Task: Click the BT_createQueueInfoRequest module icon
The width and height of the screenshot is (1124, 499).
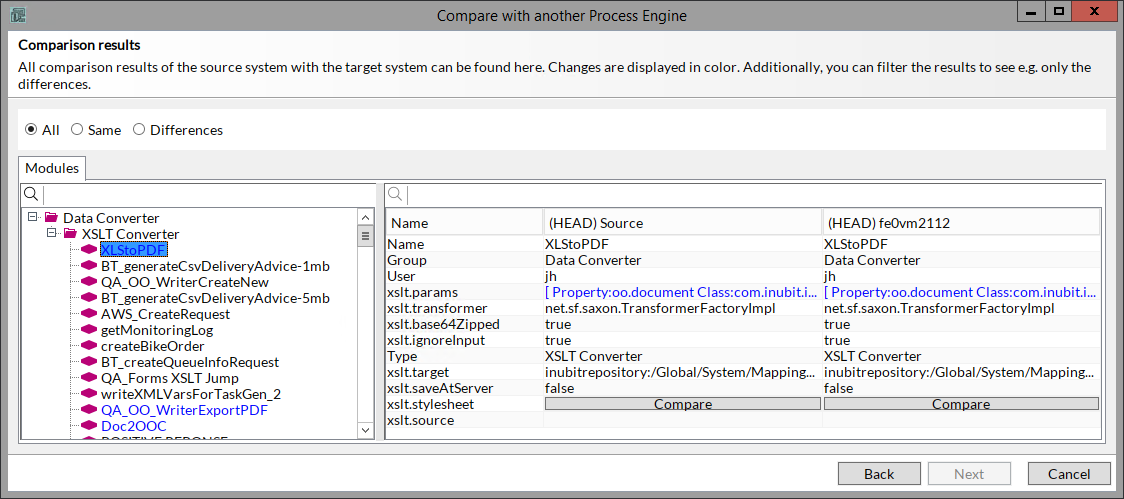Action: pyautogui.click(x=89, y=362)
